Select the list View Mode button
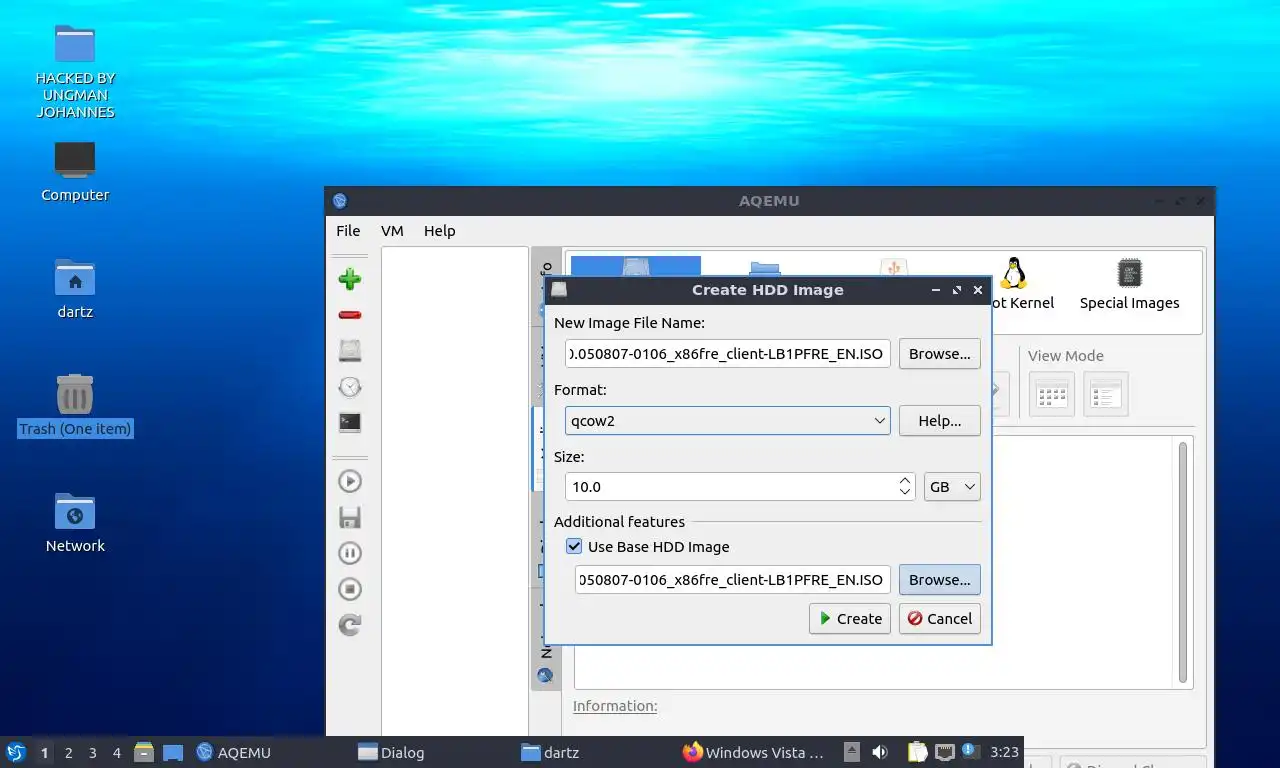The width and height of the screenshot is (1280, 768). pos(1106,395)
